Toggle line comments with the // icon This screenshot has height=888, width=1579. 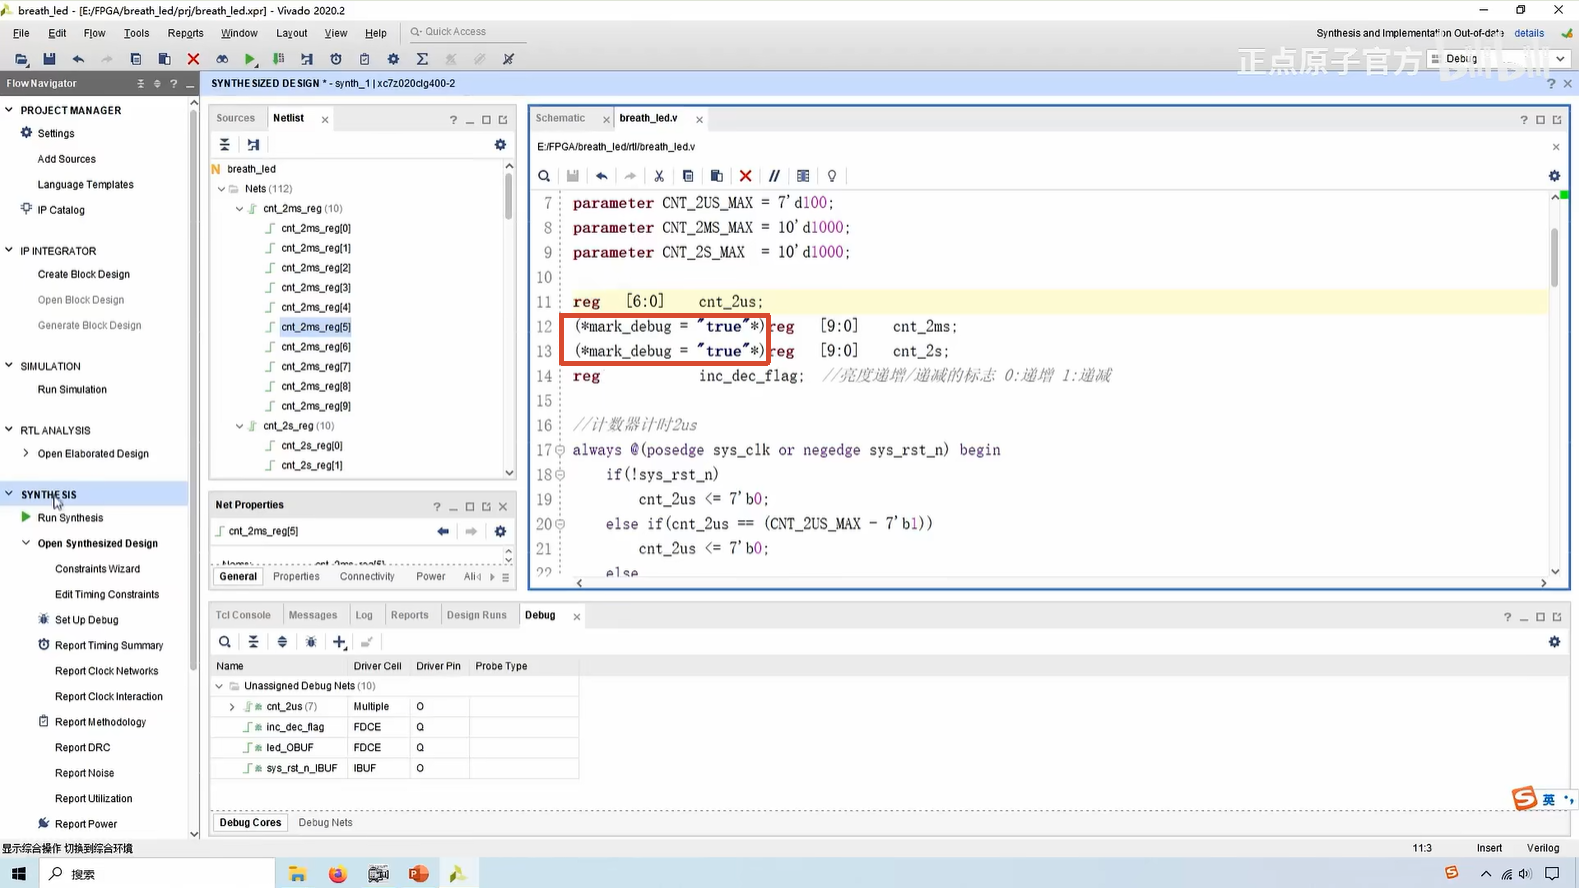point(774,176)
